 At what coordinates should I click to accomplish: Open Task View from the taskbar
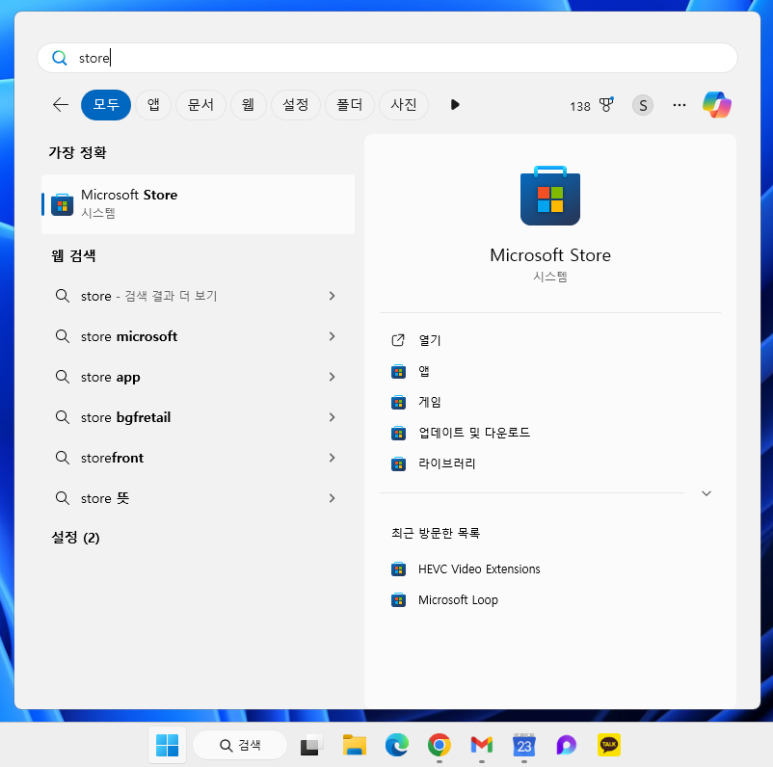click(312, 745)
